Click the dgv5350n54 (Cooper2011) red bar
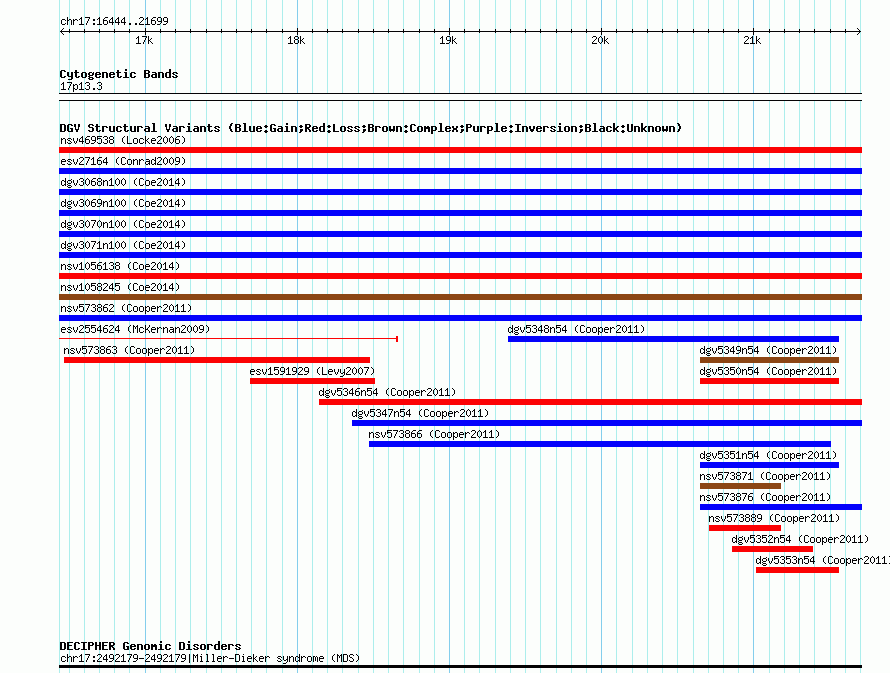 tap(769, 381)
